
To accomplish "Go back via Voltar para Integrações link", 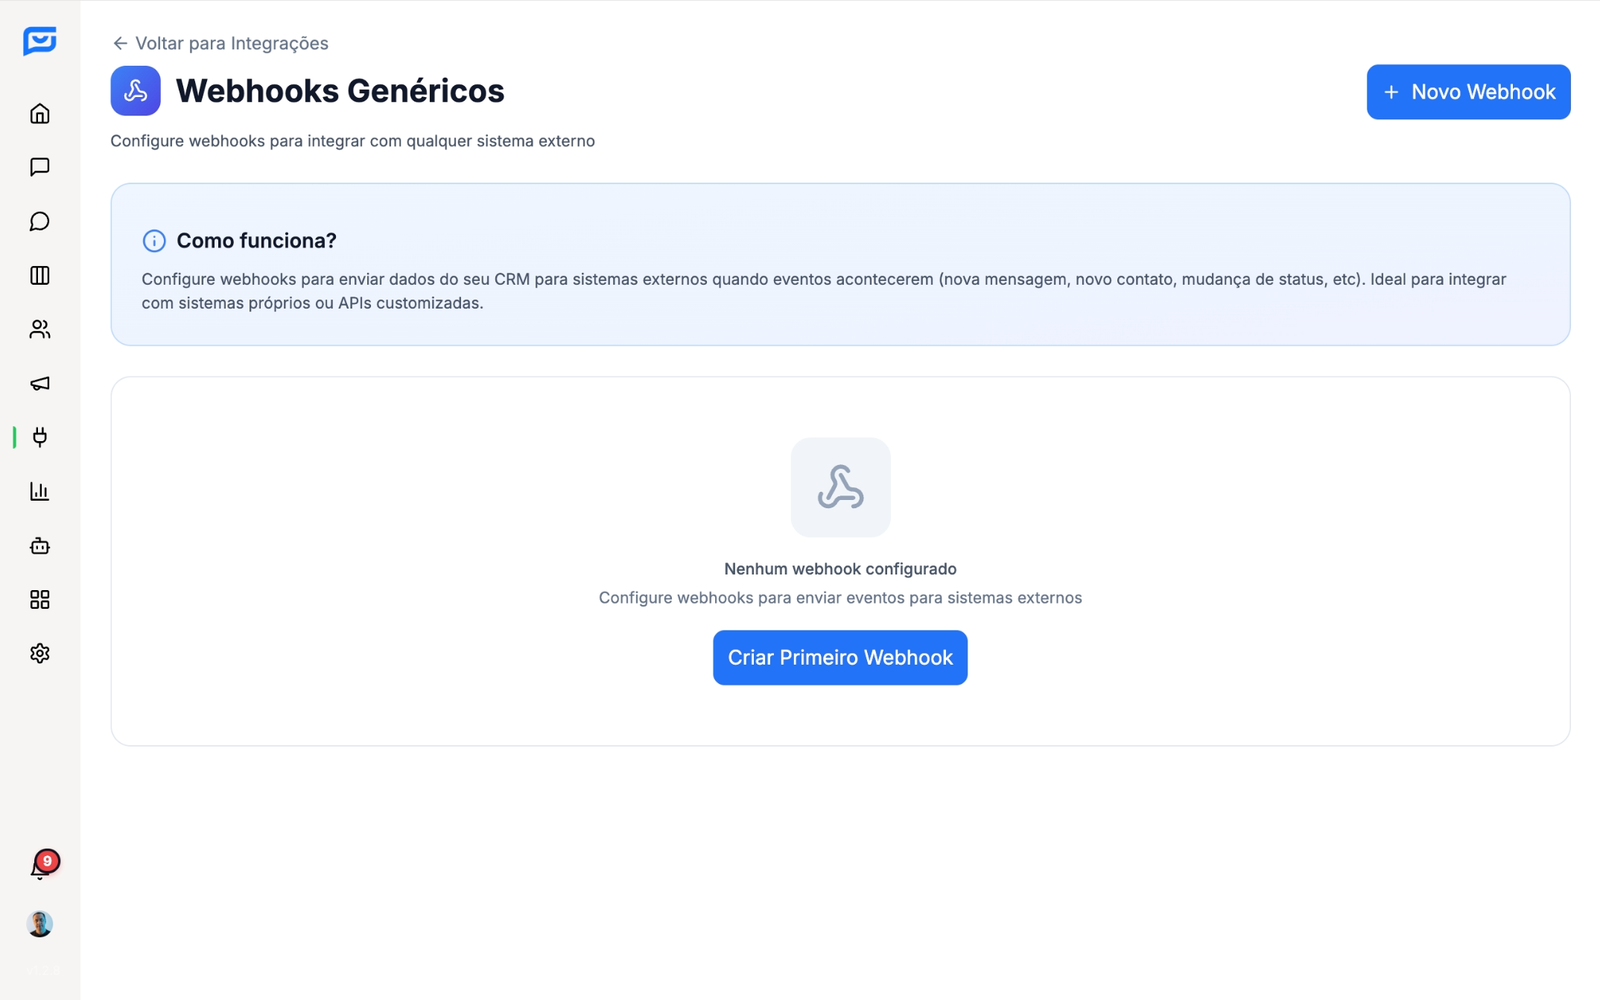I will (220, 43).
